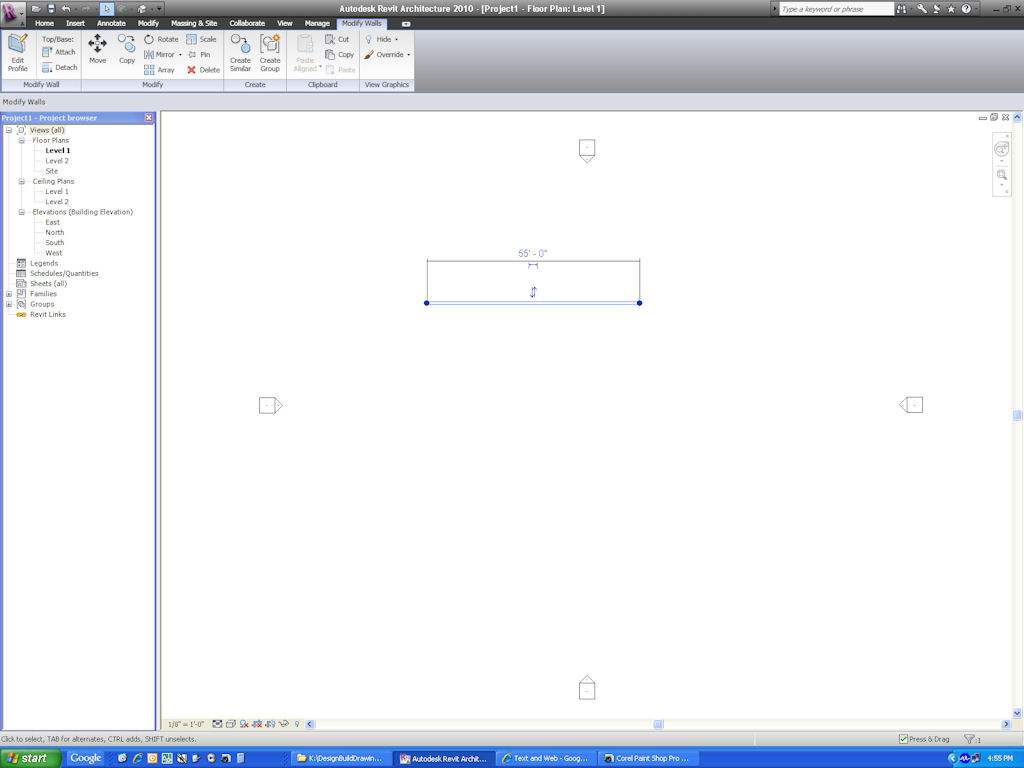Click the Modify arrow in quick access toolbar
Screen dimensions: 1024x768
coord(107,9)
